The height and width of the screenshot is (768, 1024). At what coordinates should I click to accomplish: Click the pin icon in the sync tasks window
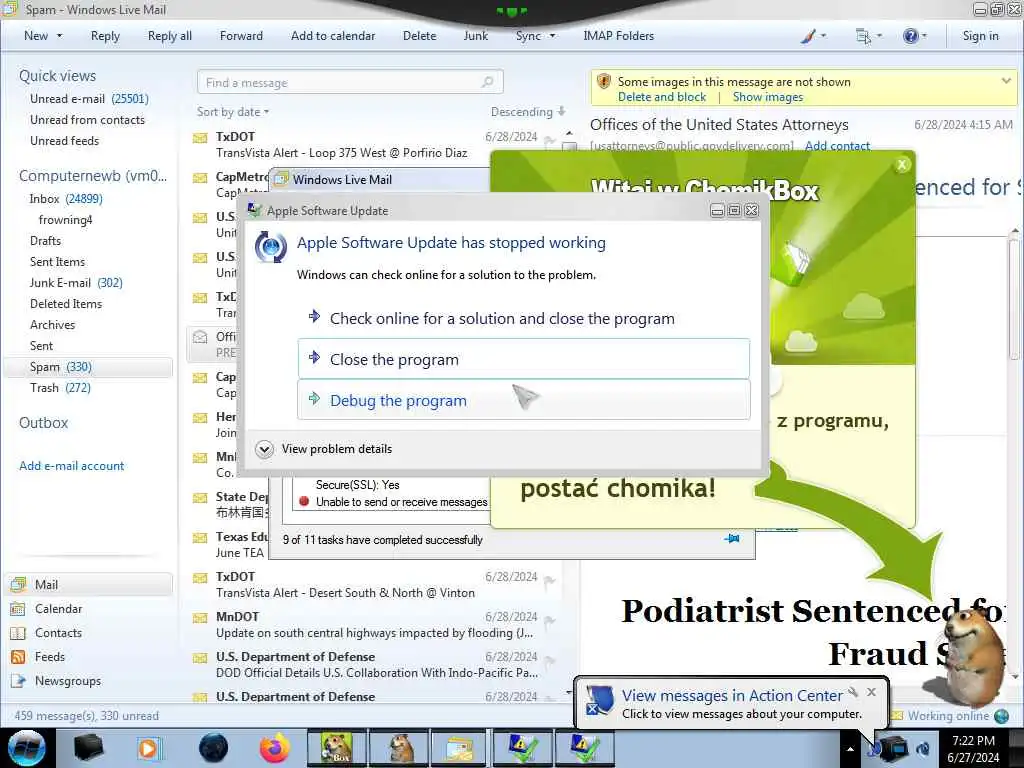[x=732, y=539]
